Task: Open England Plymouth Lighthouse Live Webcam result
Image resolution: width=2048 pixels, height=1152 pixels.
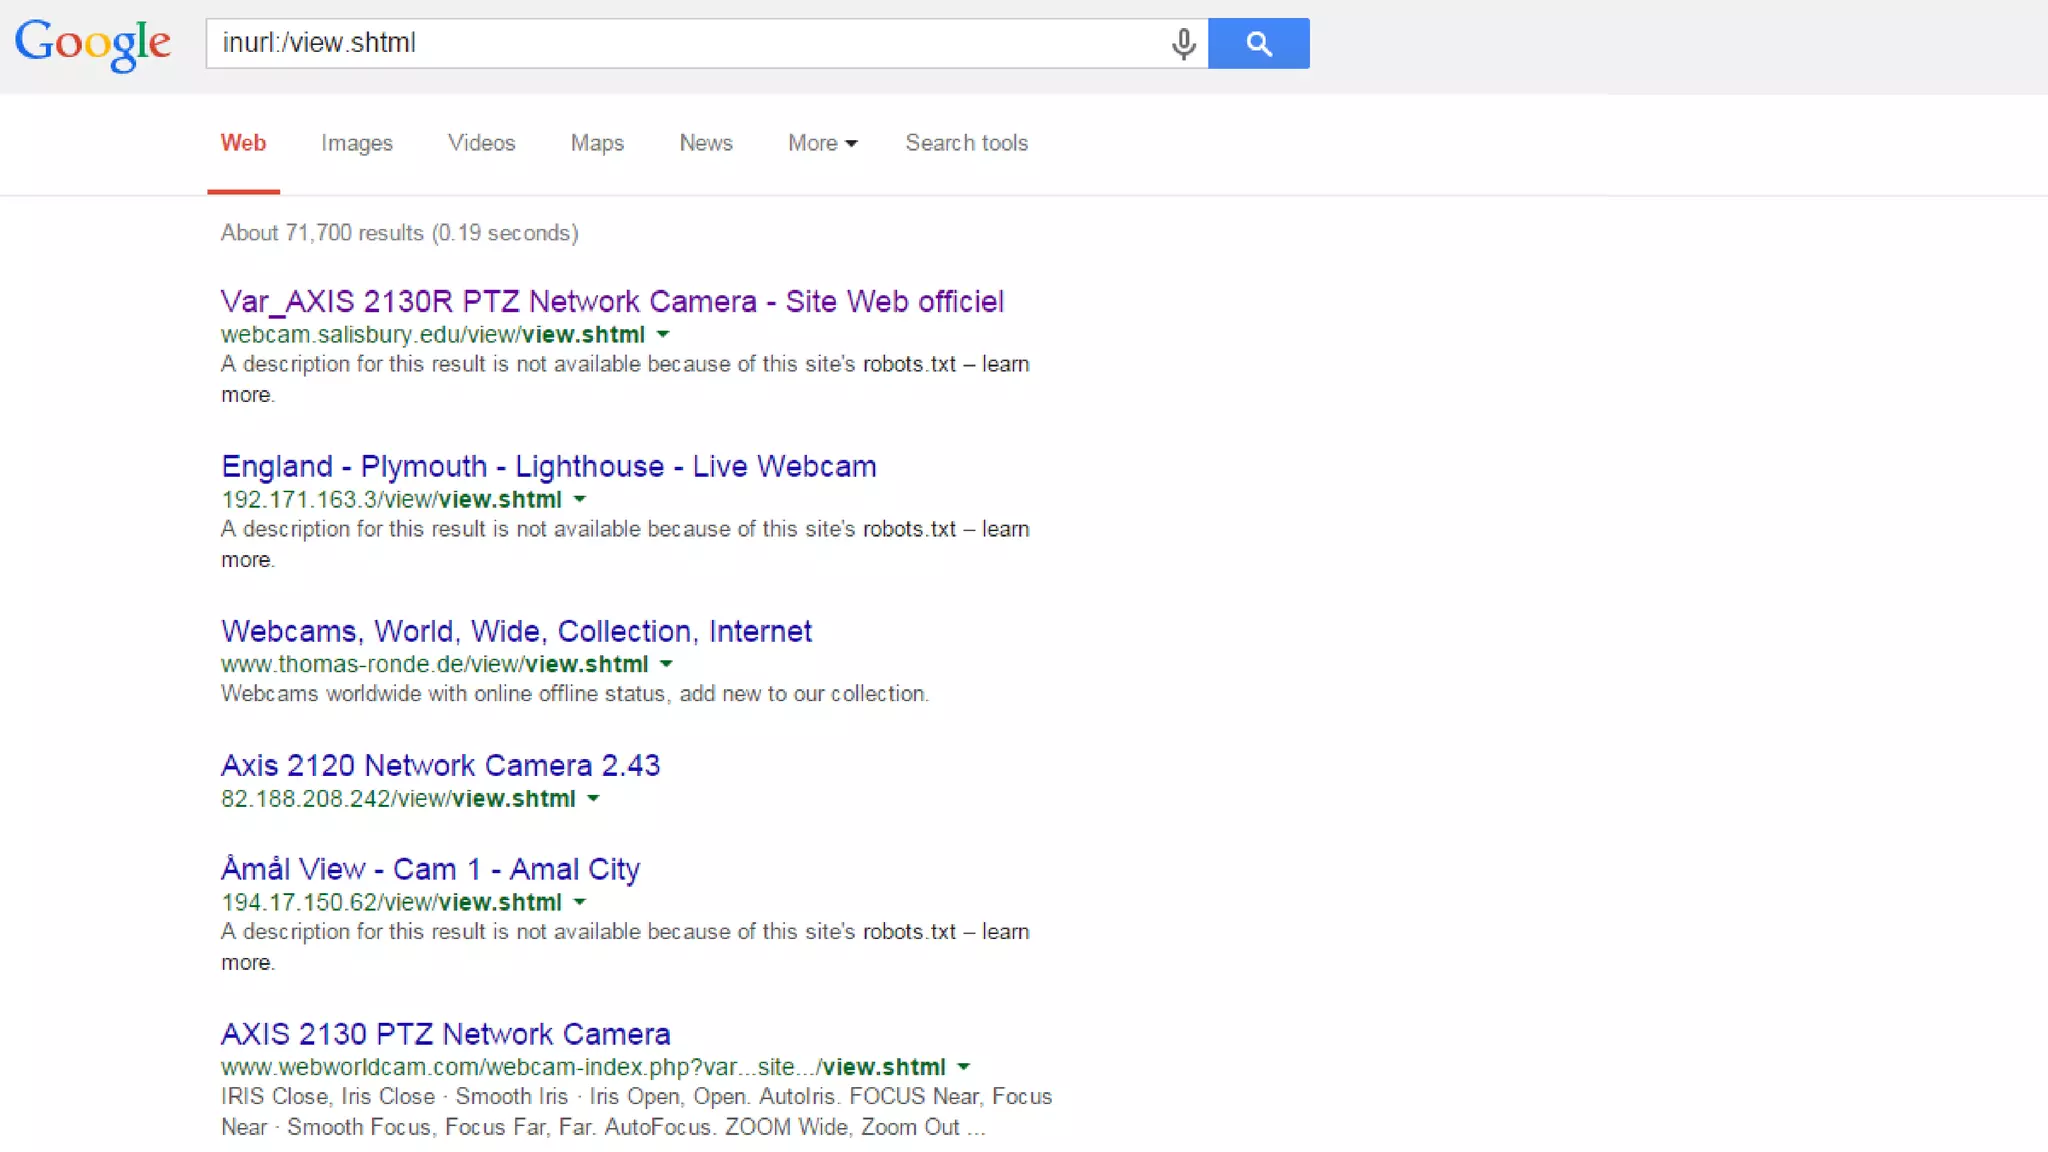Action: [x=548, y=466]
